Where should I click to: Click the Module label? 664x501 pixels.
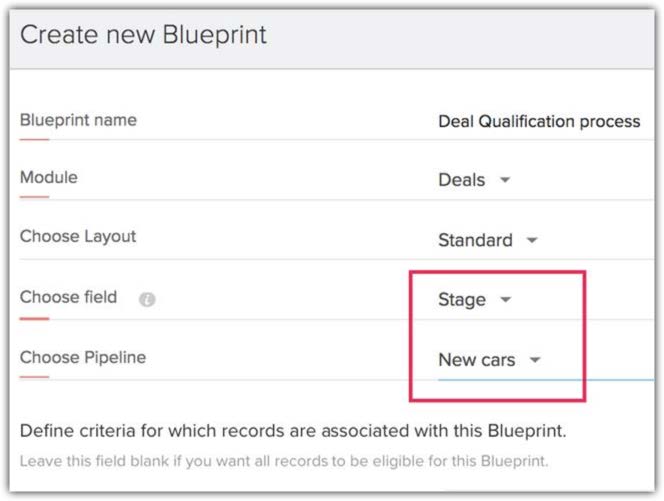(x=48, y=178)
